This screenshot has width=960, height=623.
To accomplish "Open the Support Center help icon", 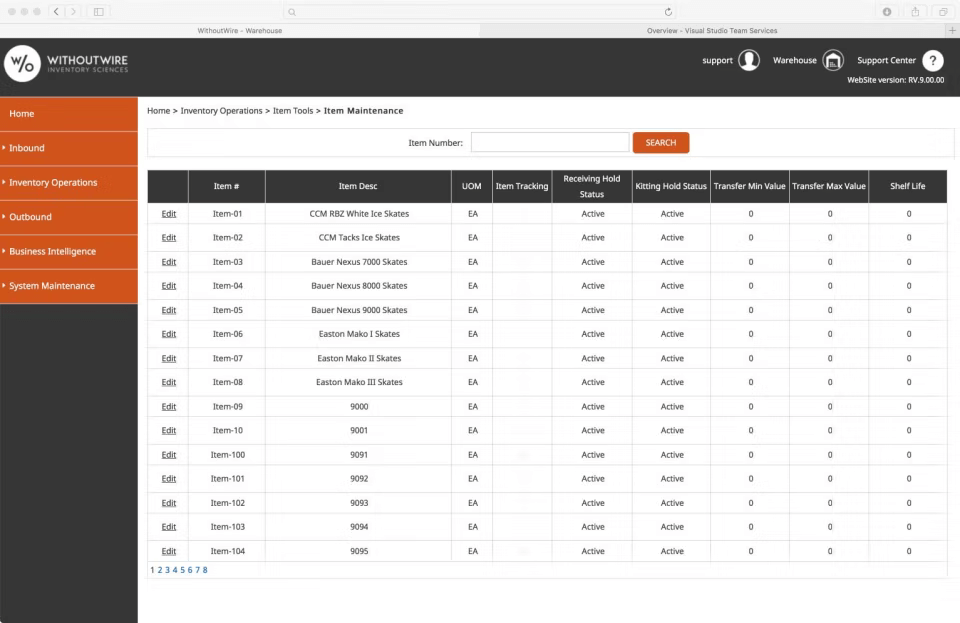I will [x=933, y=60].
